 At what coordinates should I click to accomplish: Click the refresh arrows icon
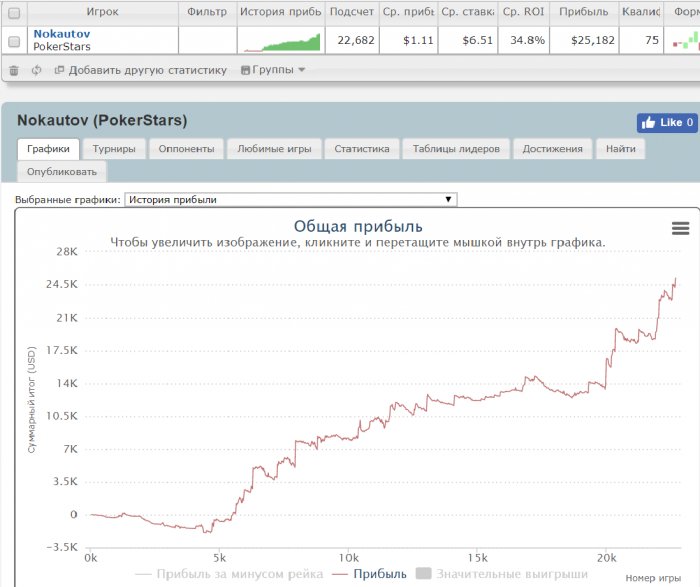(x=37, y=70)
